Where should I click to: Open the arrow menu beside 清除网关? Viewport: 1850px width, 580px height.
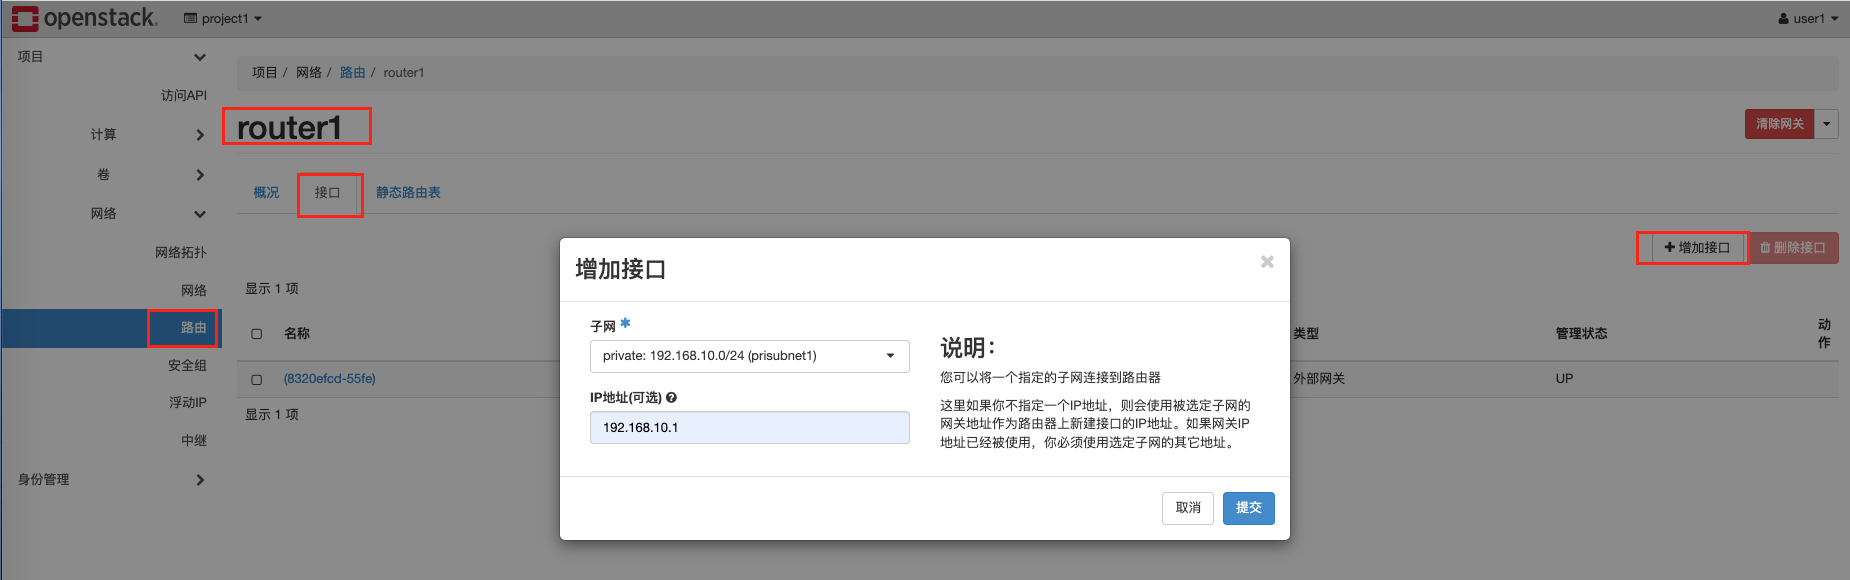click(x=1826, y=124)
